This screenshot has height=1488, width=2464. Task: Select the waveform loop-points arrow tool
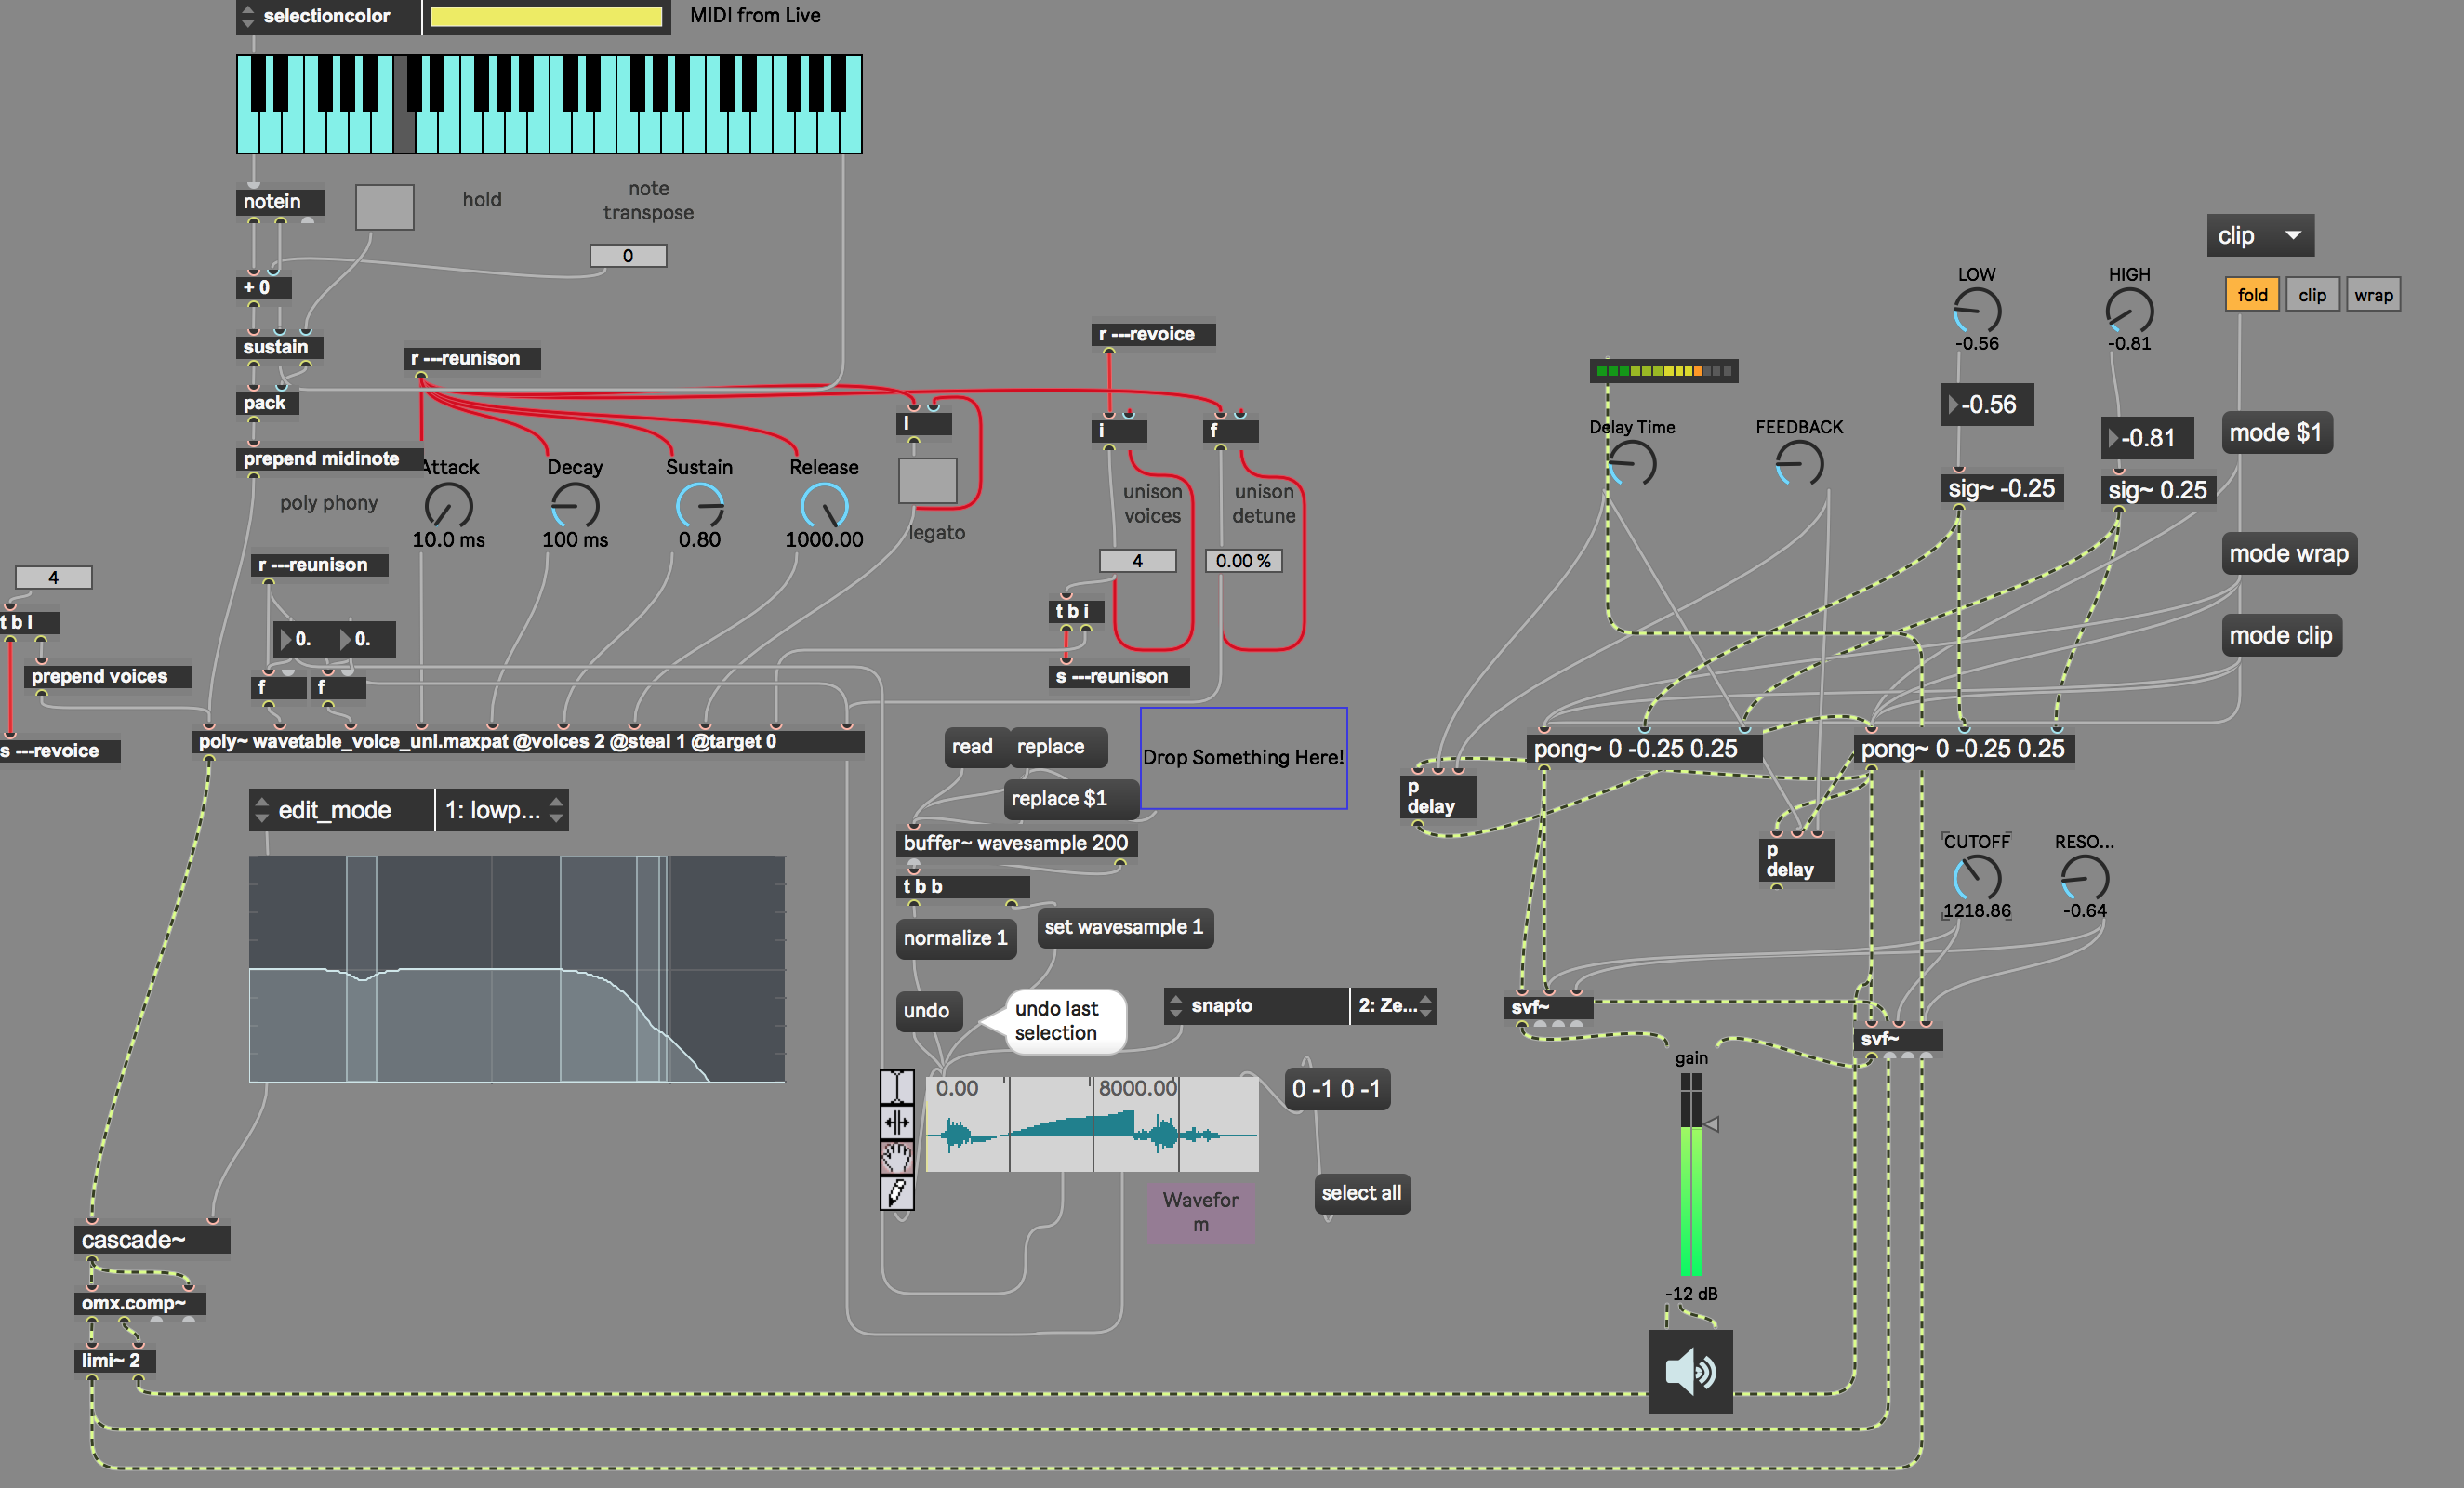[x=896, y=1122]
